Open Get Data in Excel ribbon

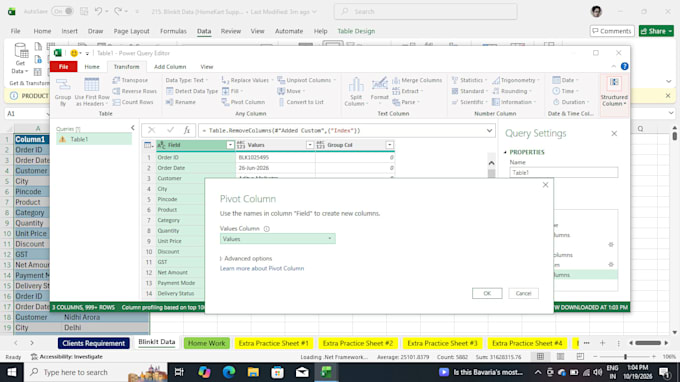tap(20, 59)
